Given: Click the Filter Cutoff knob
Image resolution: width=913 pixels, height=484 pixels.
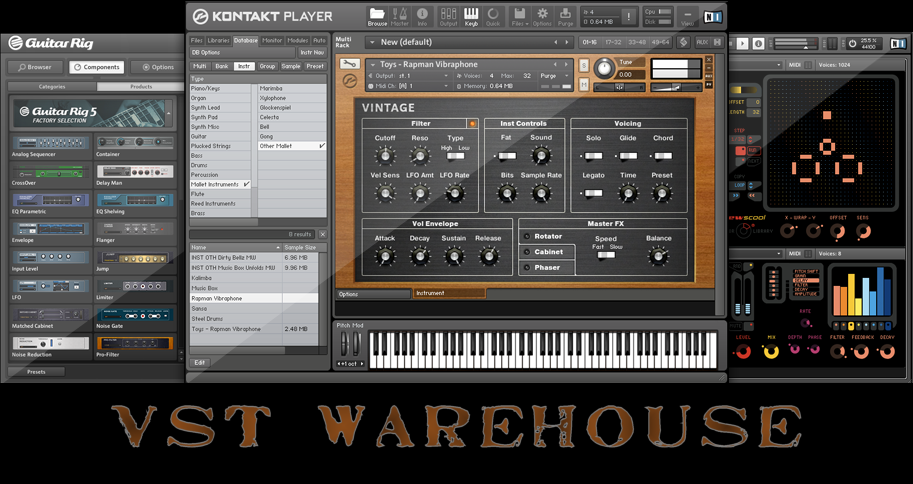Looking at the screenshot, I should [x=384, y=156].
